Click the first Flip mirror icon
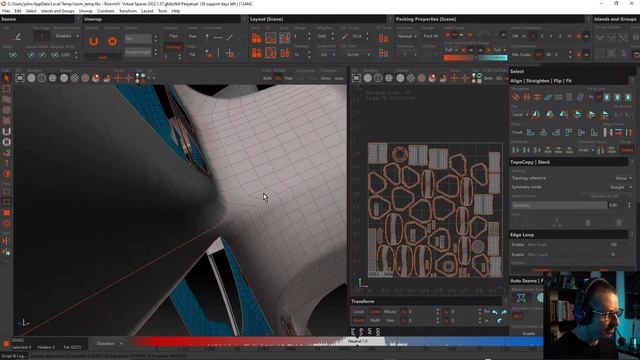Screen dimensions: 640x360 pos(536,115)
